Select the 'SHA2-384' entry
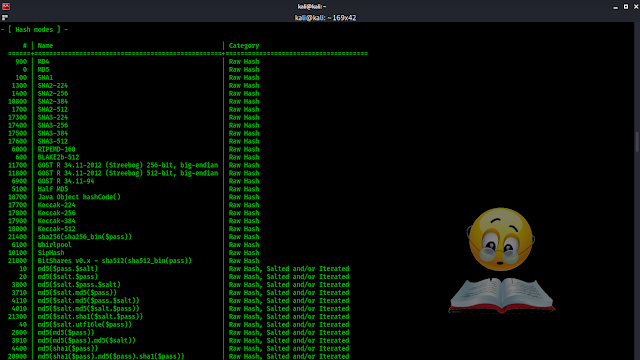 click(x=53, y=101)
